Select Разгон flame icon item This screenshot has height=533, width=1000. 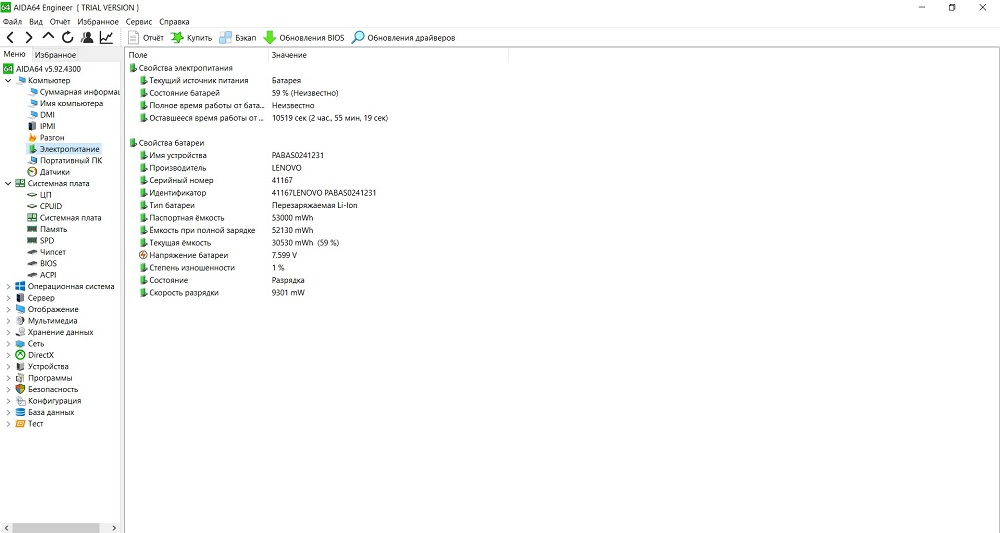[33, 138]
